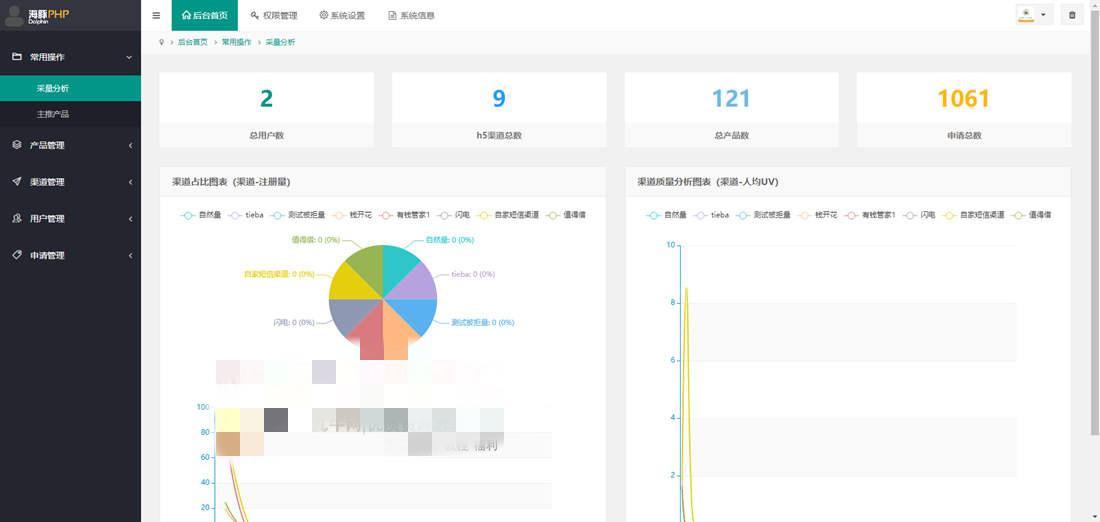Image resolution: width=1100 pixels, height=522 pixels.
Task: Click the 总产品数 stat card showing 121
Action: 732,110
